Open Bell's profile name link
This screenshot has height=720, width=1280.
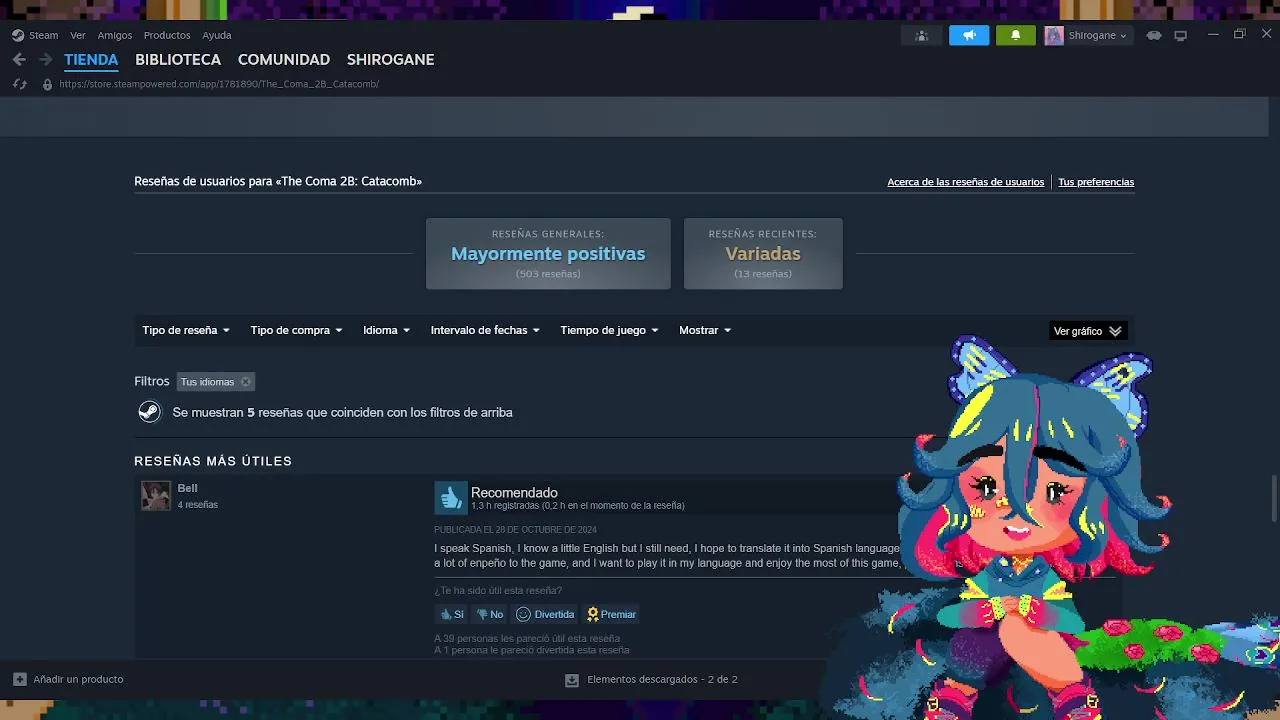point(187,488)
